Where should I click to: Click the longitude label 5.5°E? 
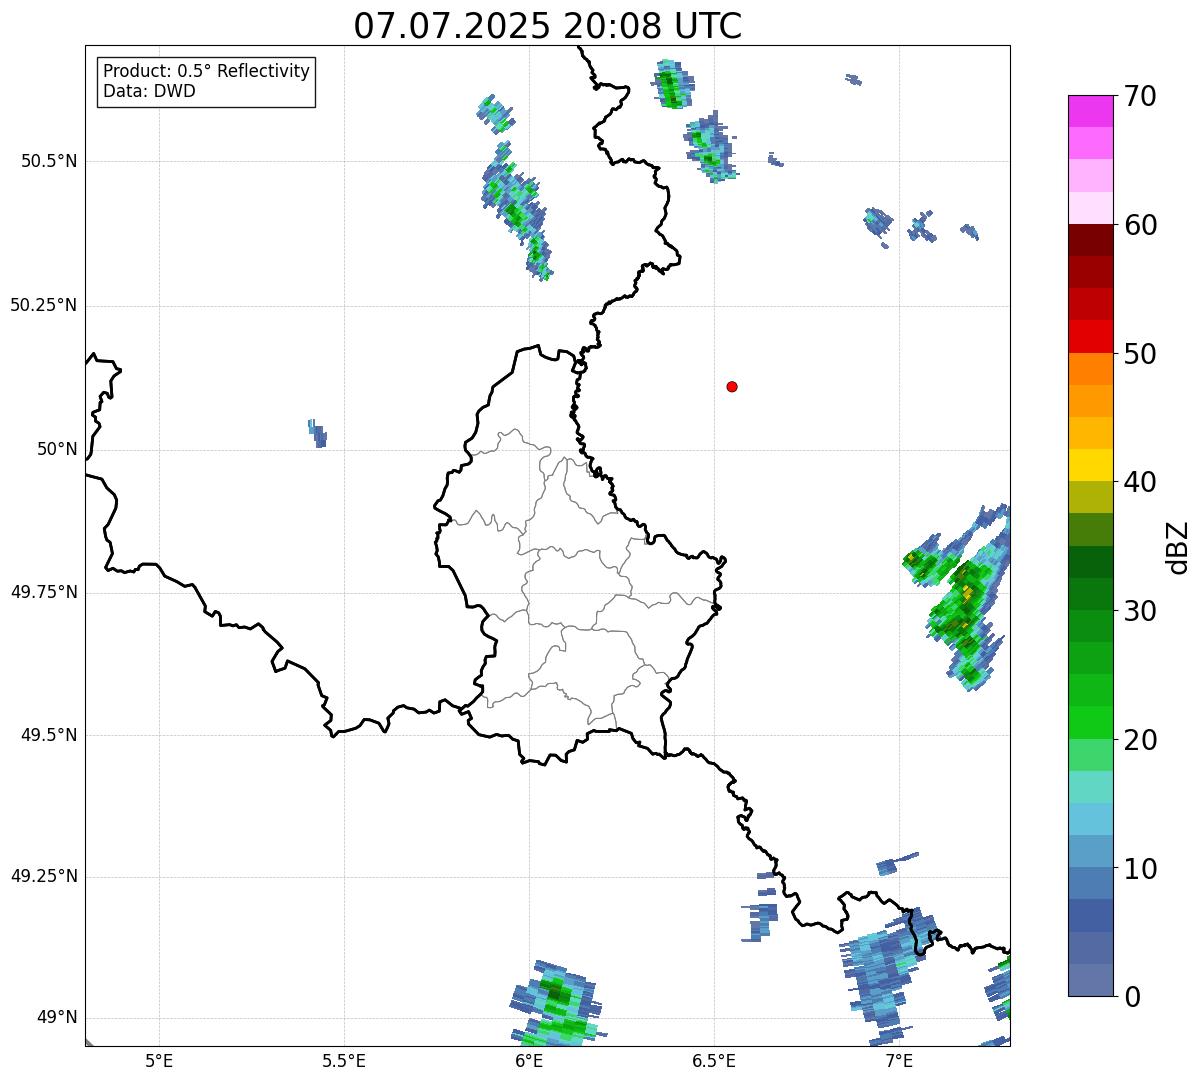pyautogui.click(x=344, y=1060)
